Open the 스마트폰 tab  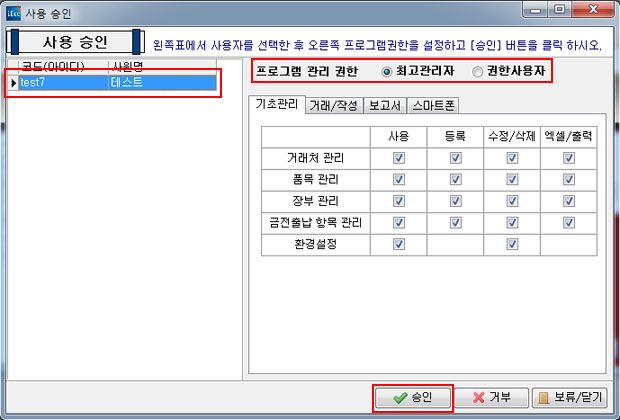(x=433, y=104)
